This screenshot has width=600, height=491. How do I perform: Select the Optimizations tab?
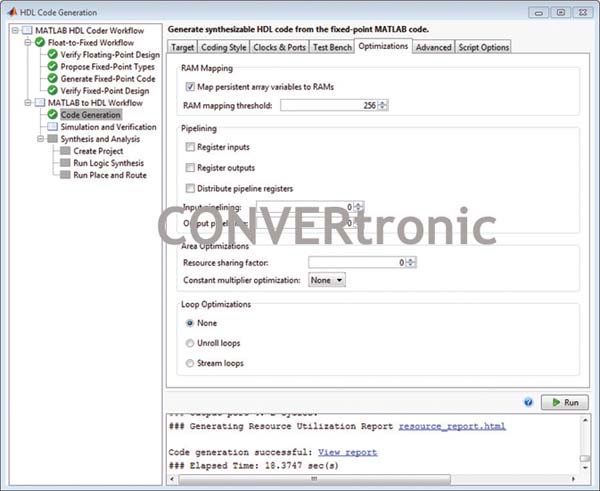383,46
